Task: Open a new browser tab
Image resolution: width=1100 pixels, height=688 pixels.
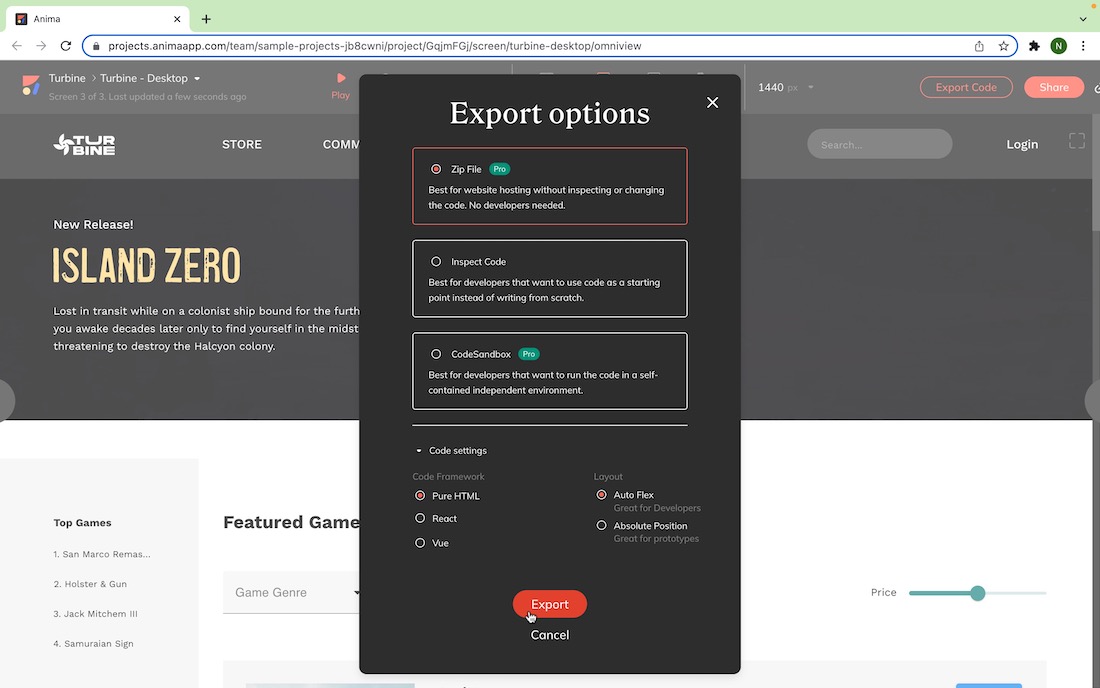Action: (206, 19)
